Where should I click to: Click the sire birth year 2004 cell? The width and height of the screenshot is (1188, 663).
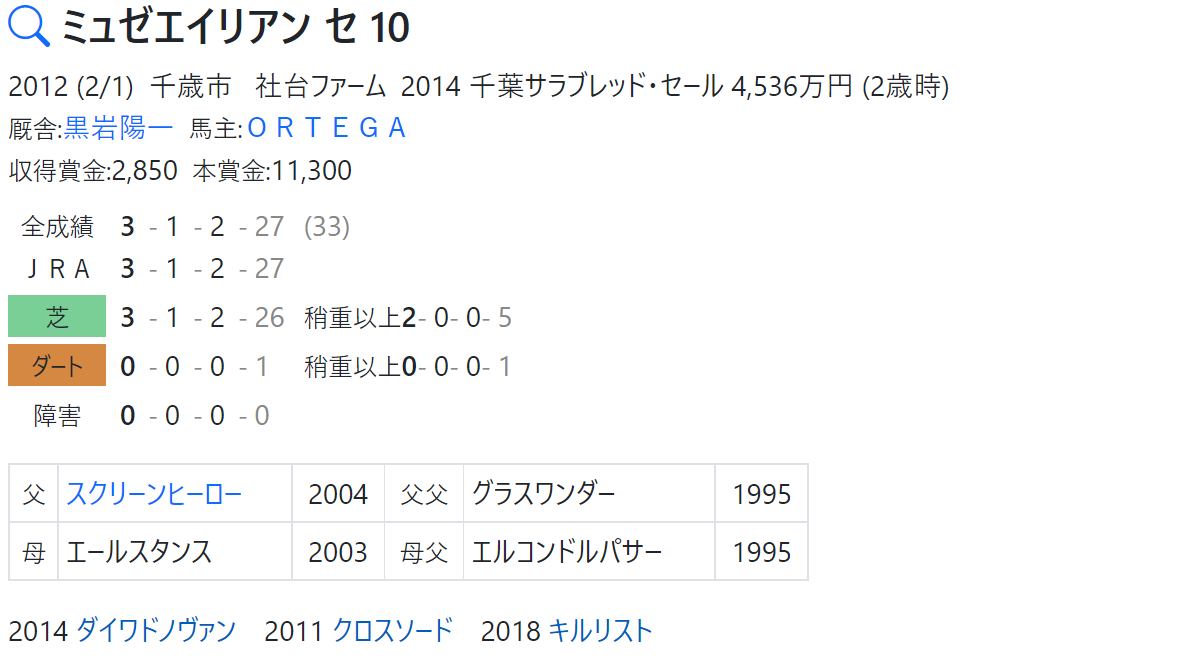click(x=338, y=494)
